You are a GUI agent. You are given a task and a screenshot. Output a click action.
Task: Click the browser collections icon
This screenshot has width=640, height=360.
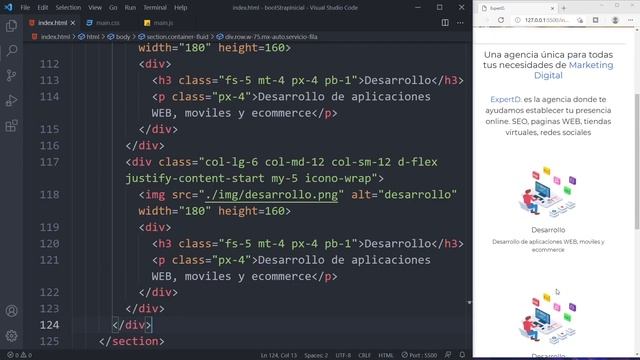tap(596, 20)
